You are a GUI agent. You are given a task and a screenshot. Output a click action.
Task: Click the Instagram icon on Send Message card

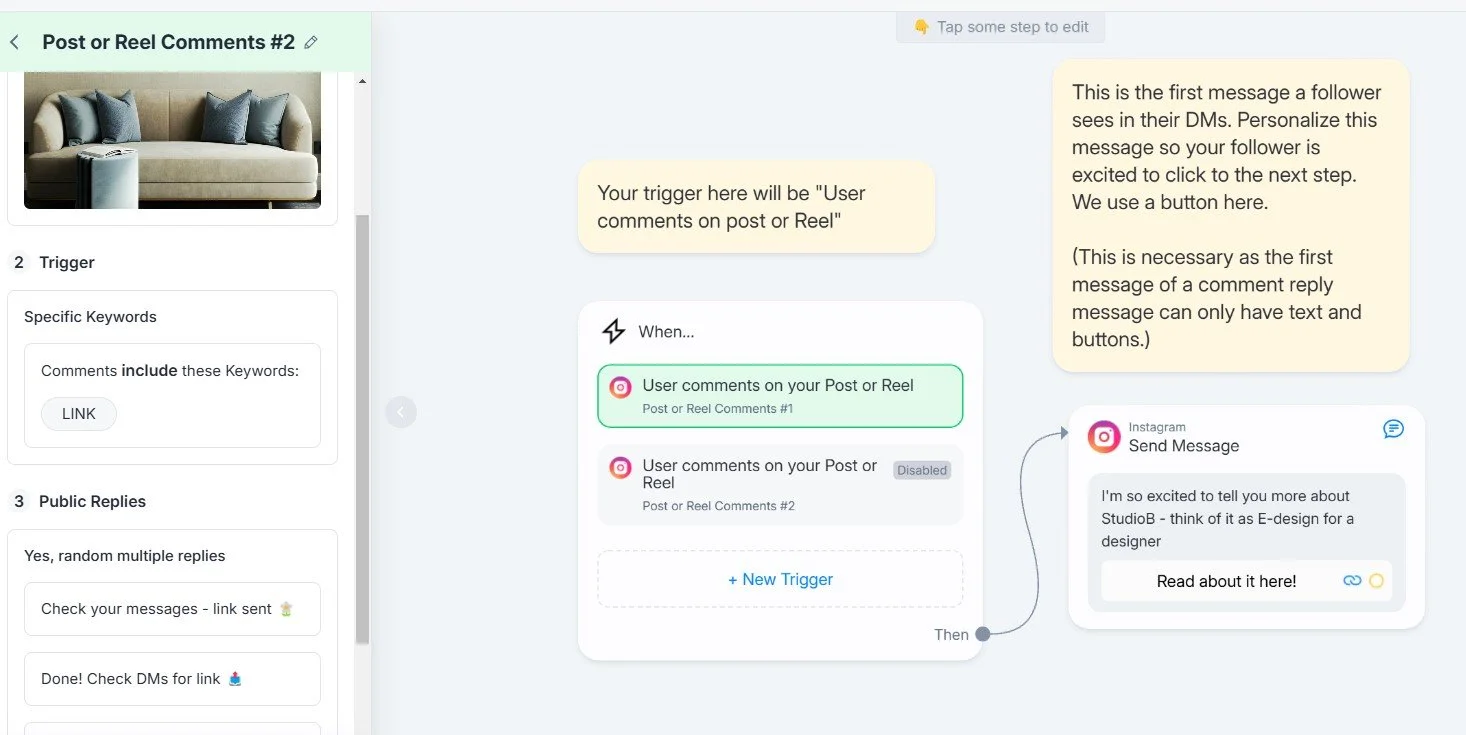pyautogui.click(x=1104, y=437)
